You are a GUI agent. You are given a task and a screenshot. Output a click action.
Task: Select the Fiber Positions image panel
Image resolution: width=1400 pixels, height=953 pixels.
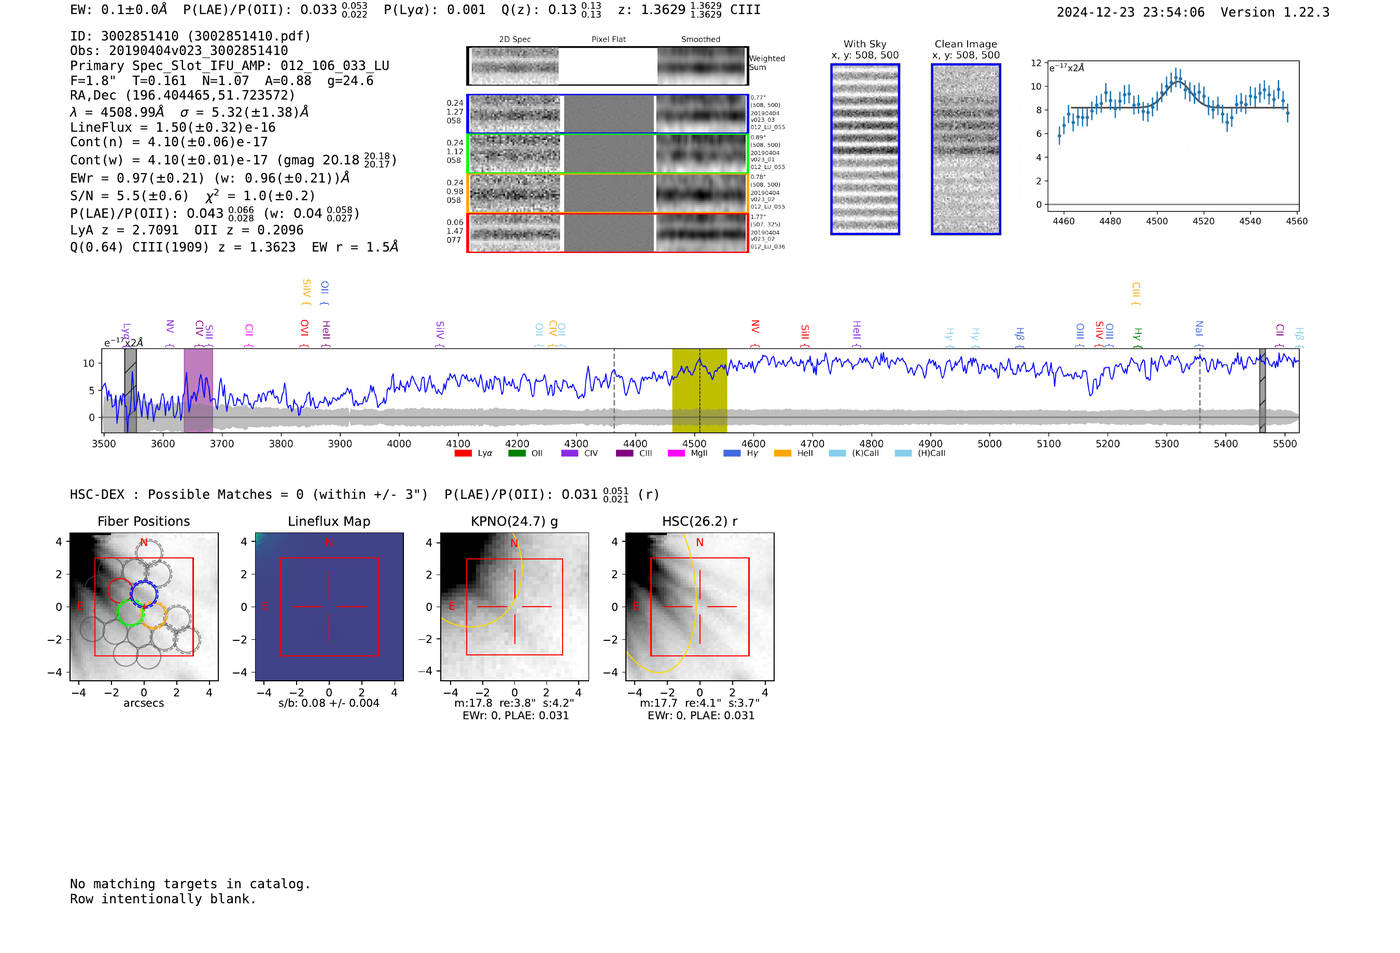point(144,607)
